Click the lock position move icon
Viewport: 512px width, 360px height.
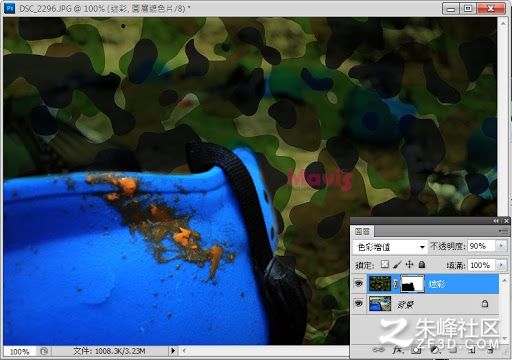pyautogui.click(x=409, y=265)
